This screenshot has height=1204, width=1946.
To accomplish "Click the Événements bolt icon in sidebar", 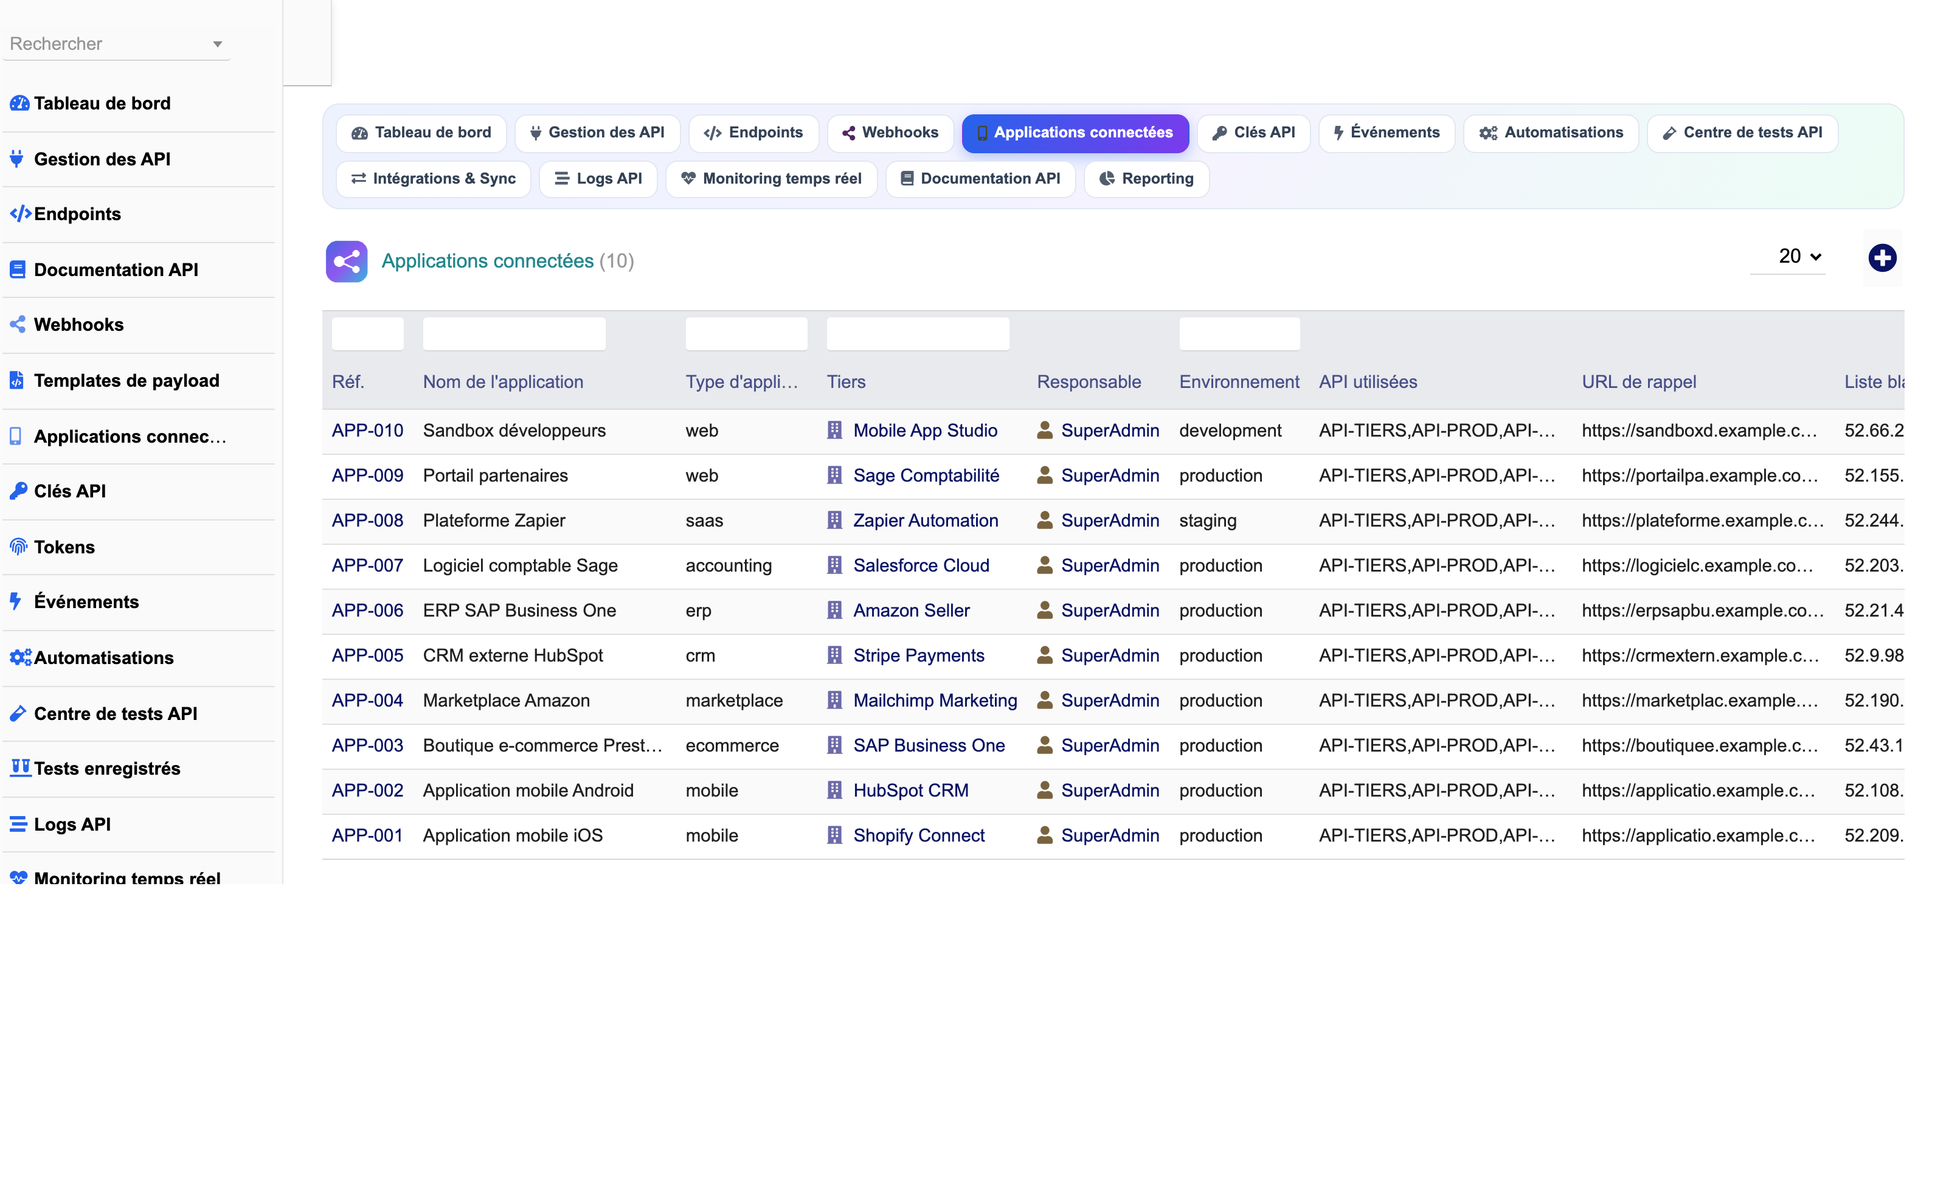I will coord(15,602).
